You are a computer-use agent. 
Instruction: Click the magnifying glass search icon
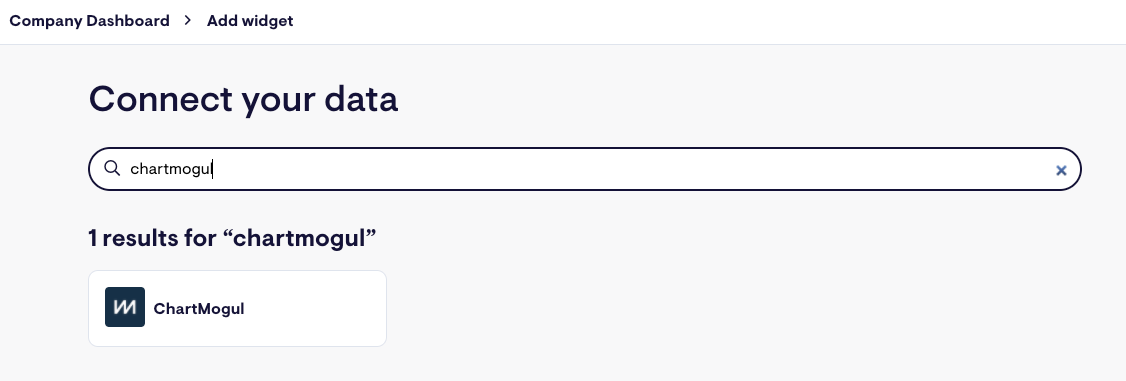[x=112, y=168]
